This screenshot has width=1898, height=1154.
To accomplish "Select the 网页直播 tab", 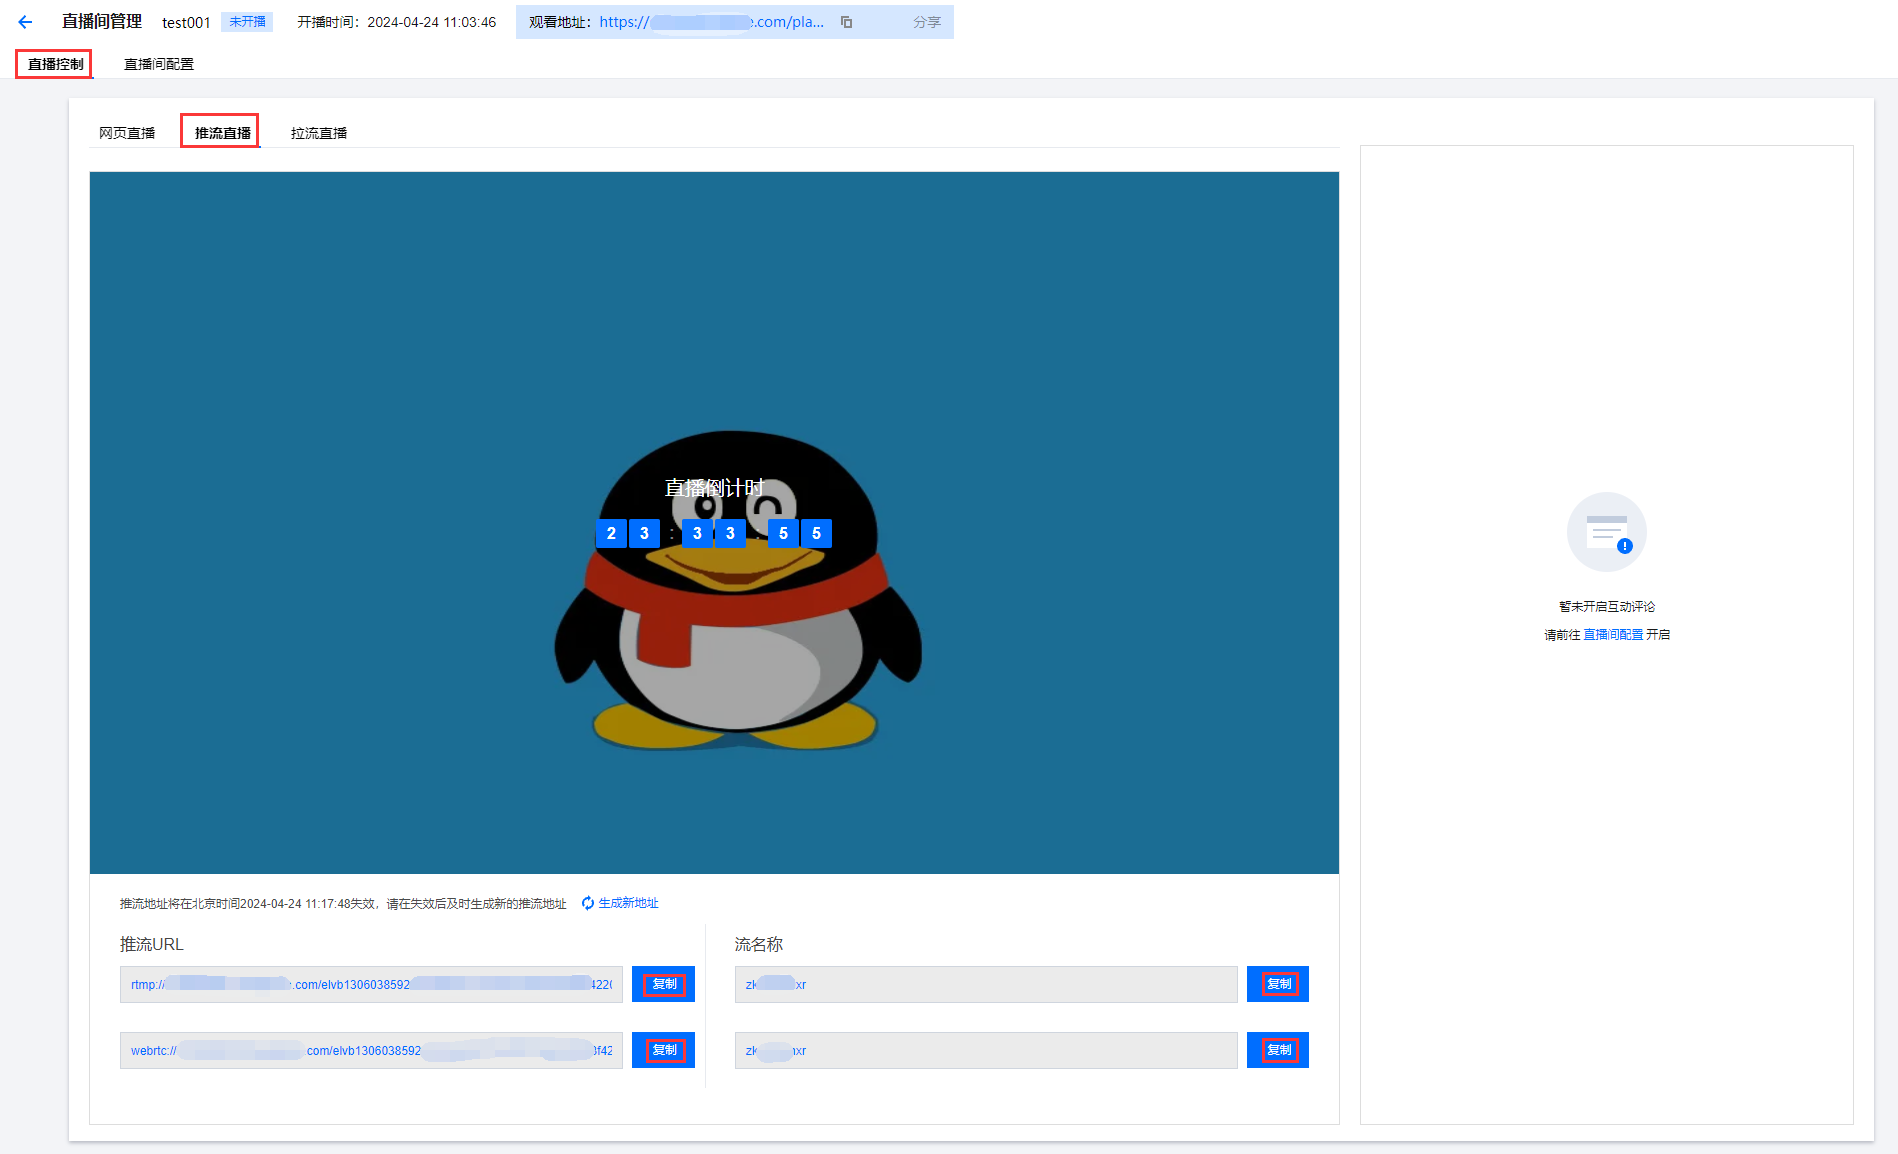I will pos(127,133).
